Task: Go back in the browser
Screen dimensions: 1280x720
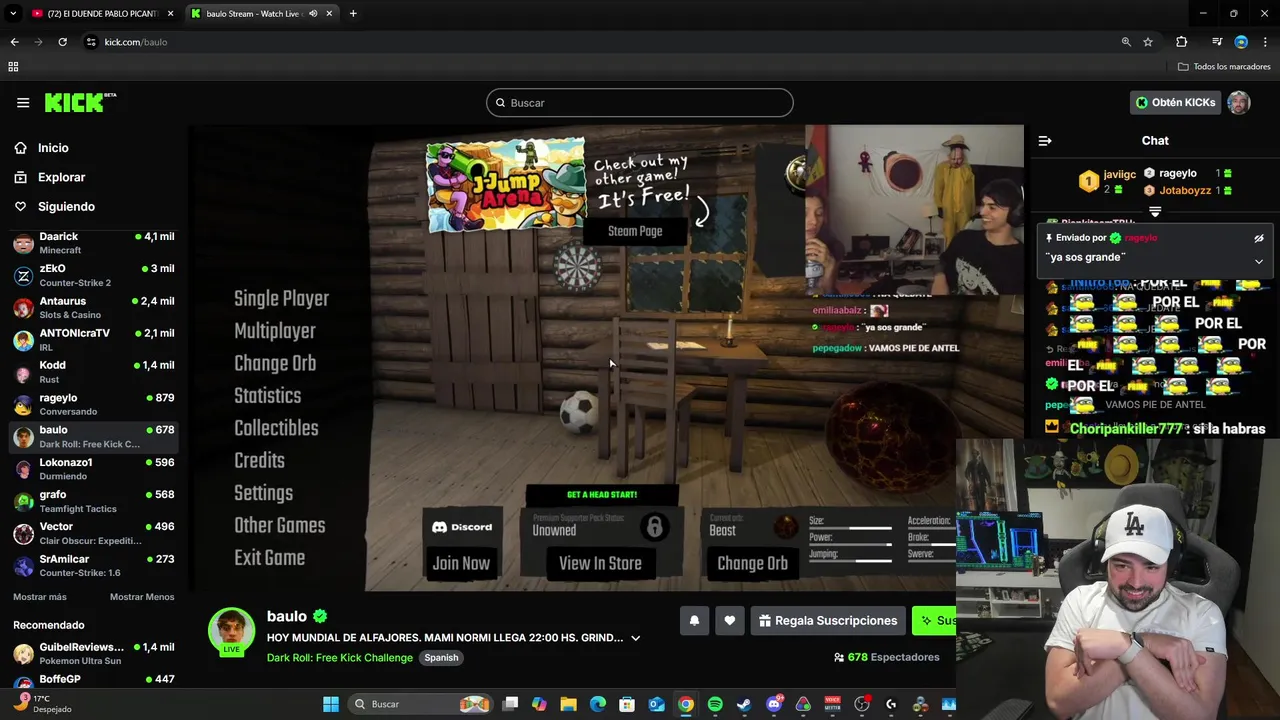Action: (x=14, y=42)
